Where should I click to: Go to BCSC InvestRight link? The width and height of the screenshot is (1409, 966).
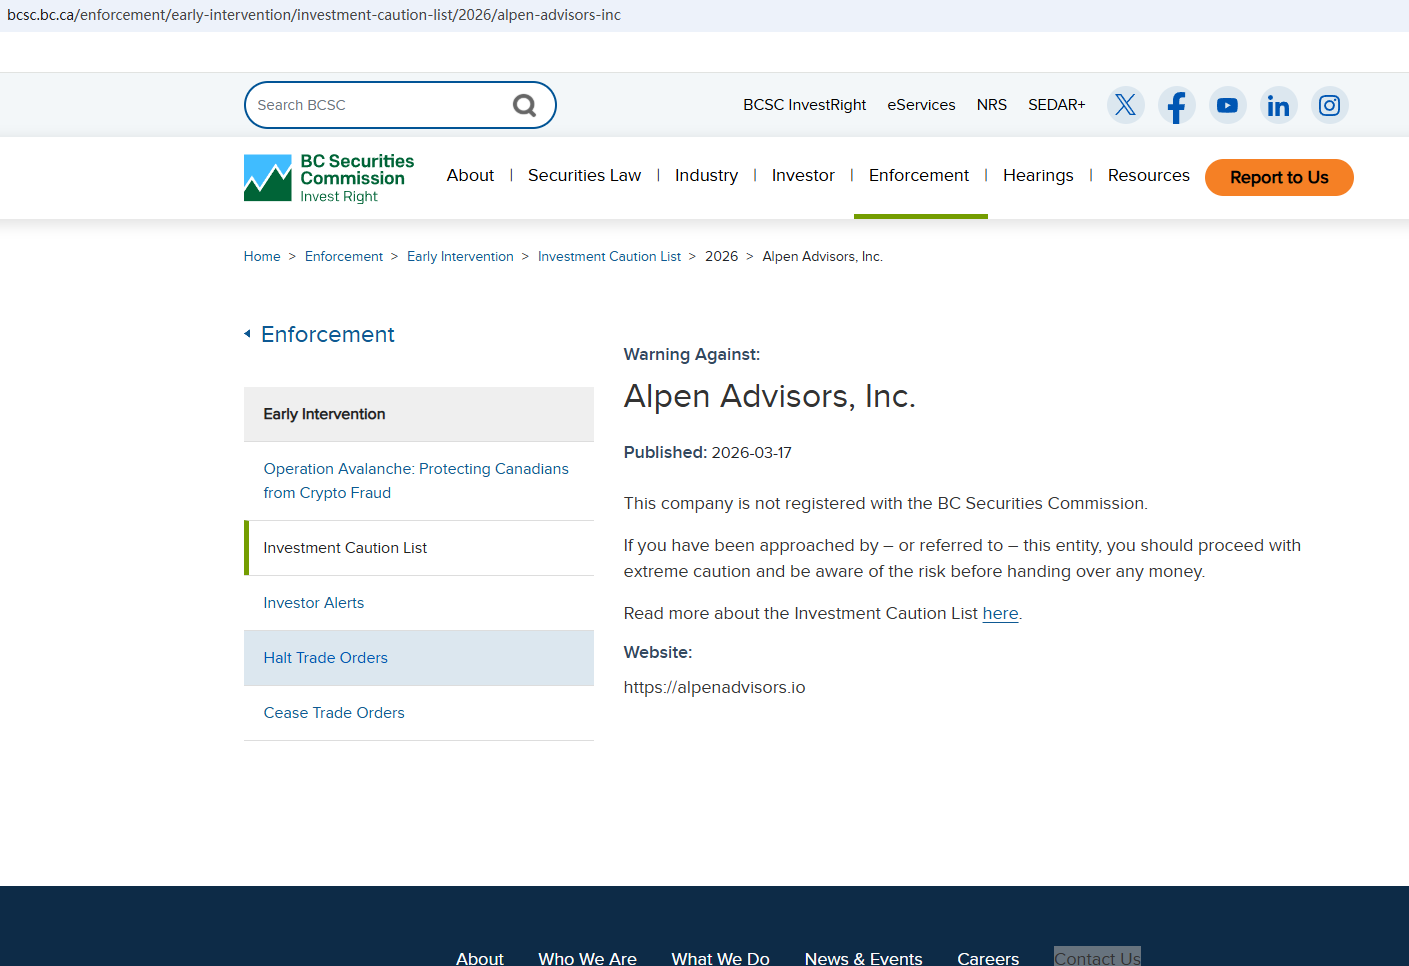point(805,105)
